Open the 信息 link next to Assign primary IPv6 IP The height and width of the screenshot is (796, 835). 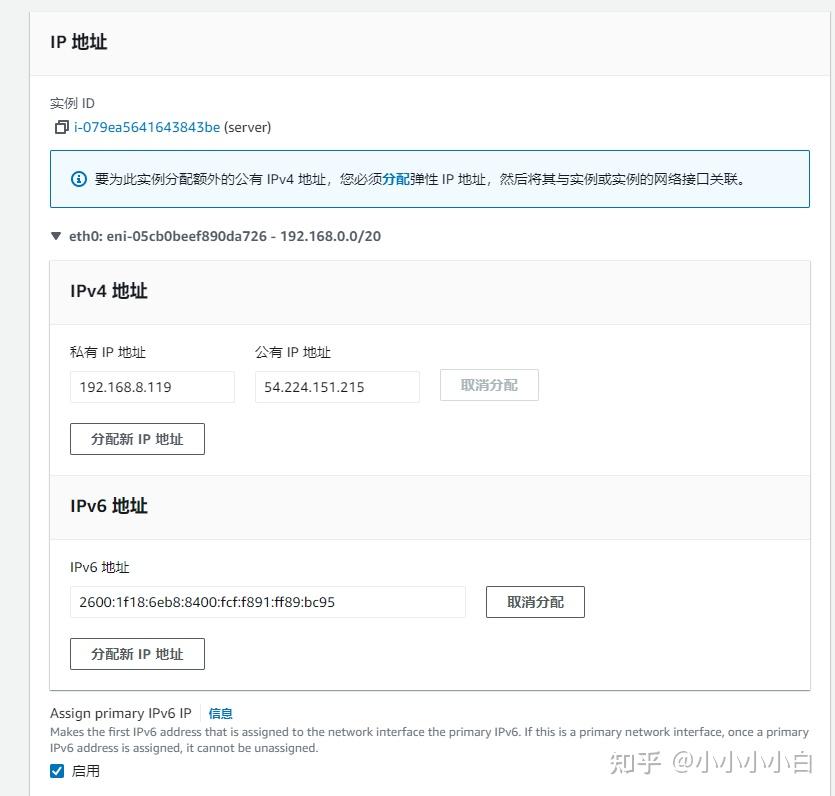click(x=220, y=713)
